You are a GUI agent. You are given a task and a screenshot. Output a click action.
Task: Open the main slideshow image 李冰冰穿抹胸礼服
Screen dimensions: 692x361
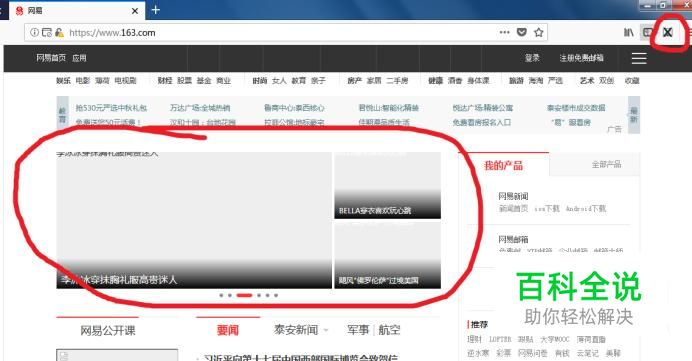tap(194, 220)
